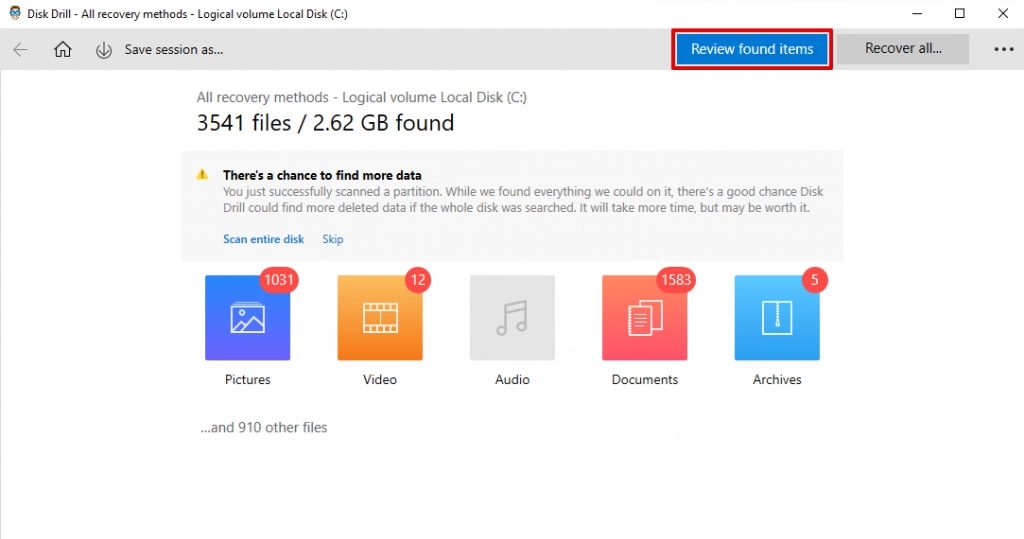Click the Archives label text

777,380
